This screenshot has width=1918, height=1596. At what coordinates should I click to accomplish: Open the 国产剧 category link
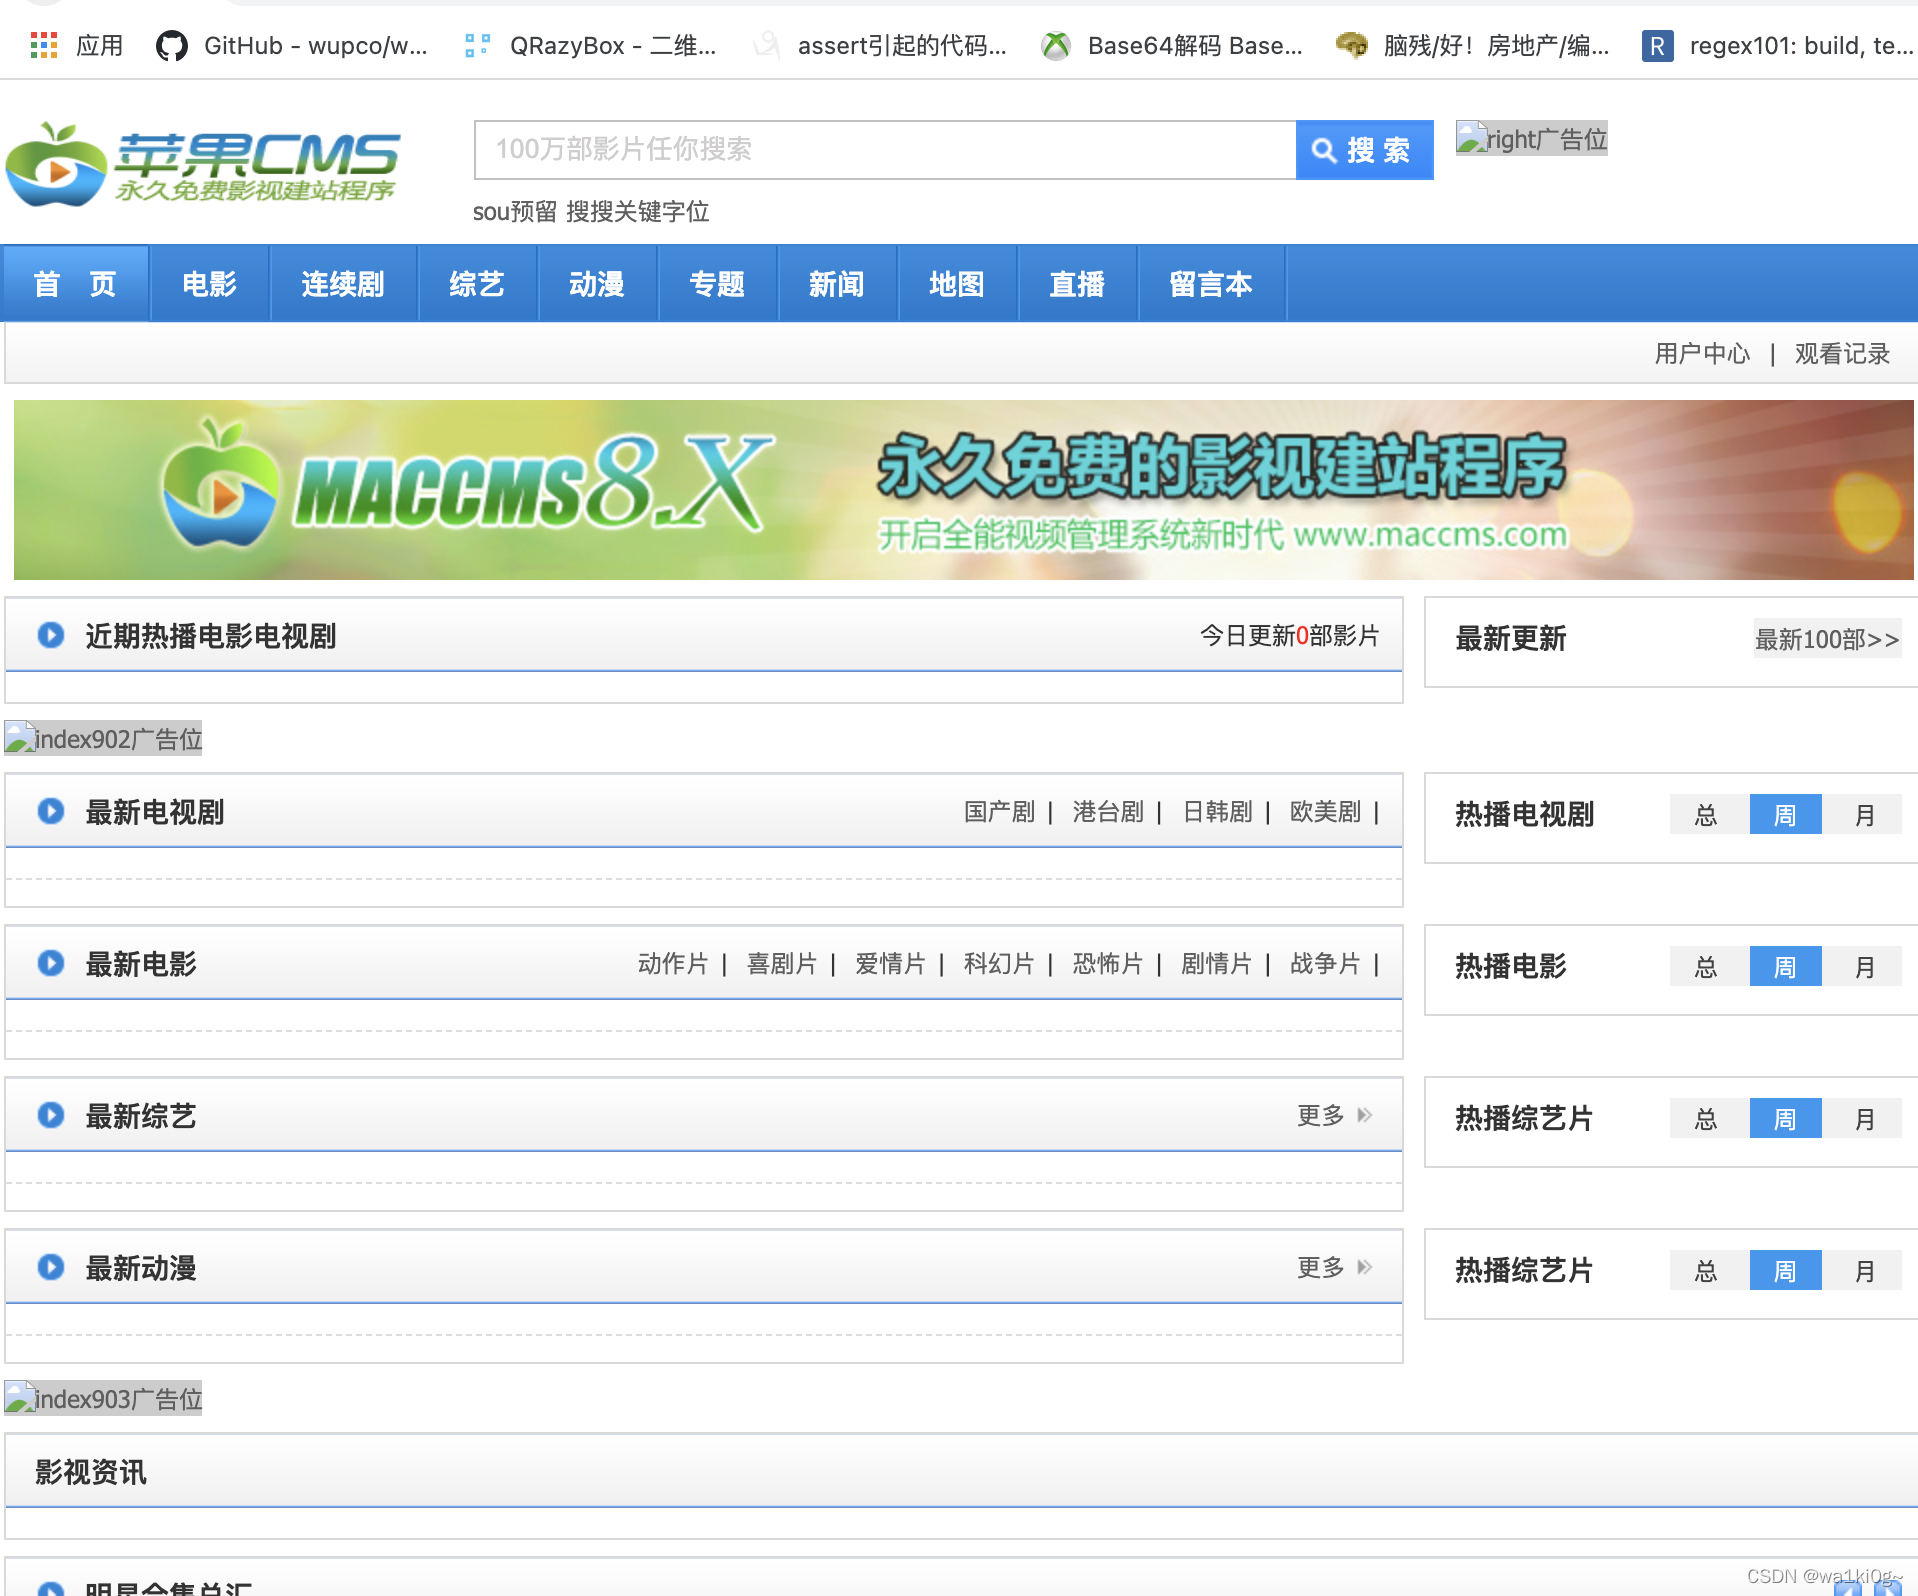click(999, 812)
